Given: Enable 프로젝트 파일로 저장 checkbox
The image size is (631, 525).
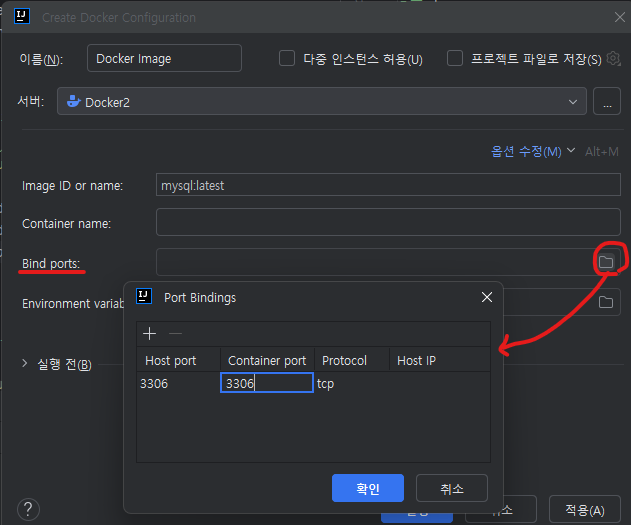Looking at the screenshot, I should point(455,58).
